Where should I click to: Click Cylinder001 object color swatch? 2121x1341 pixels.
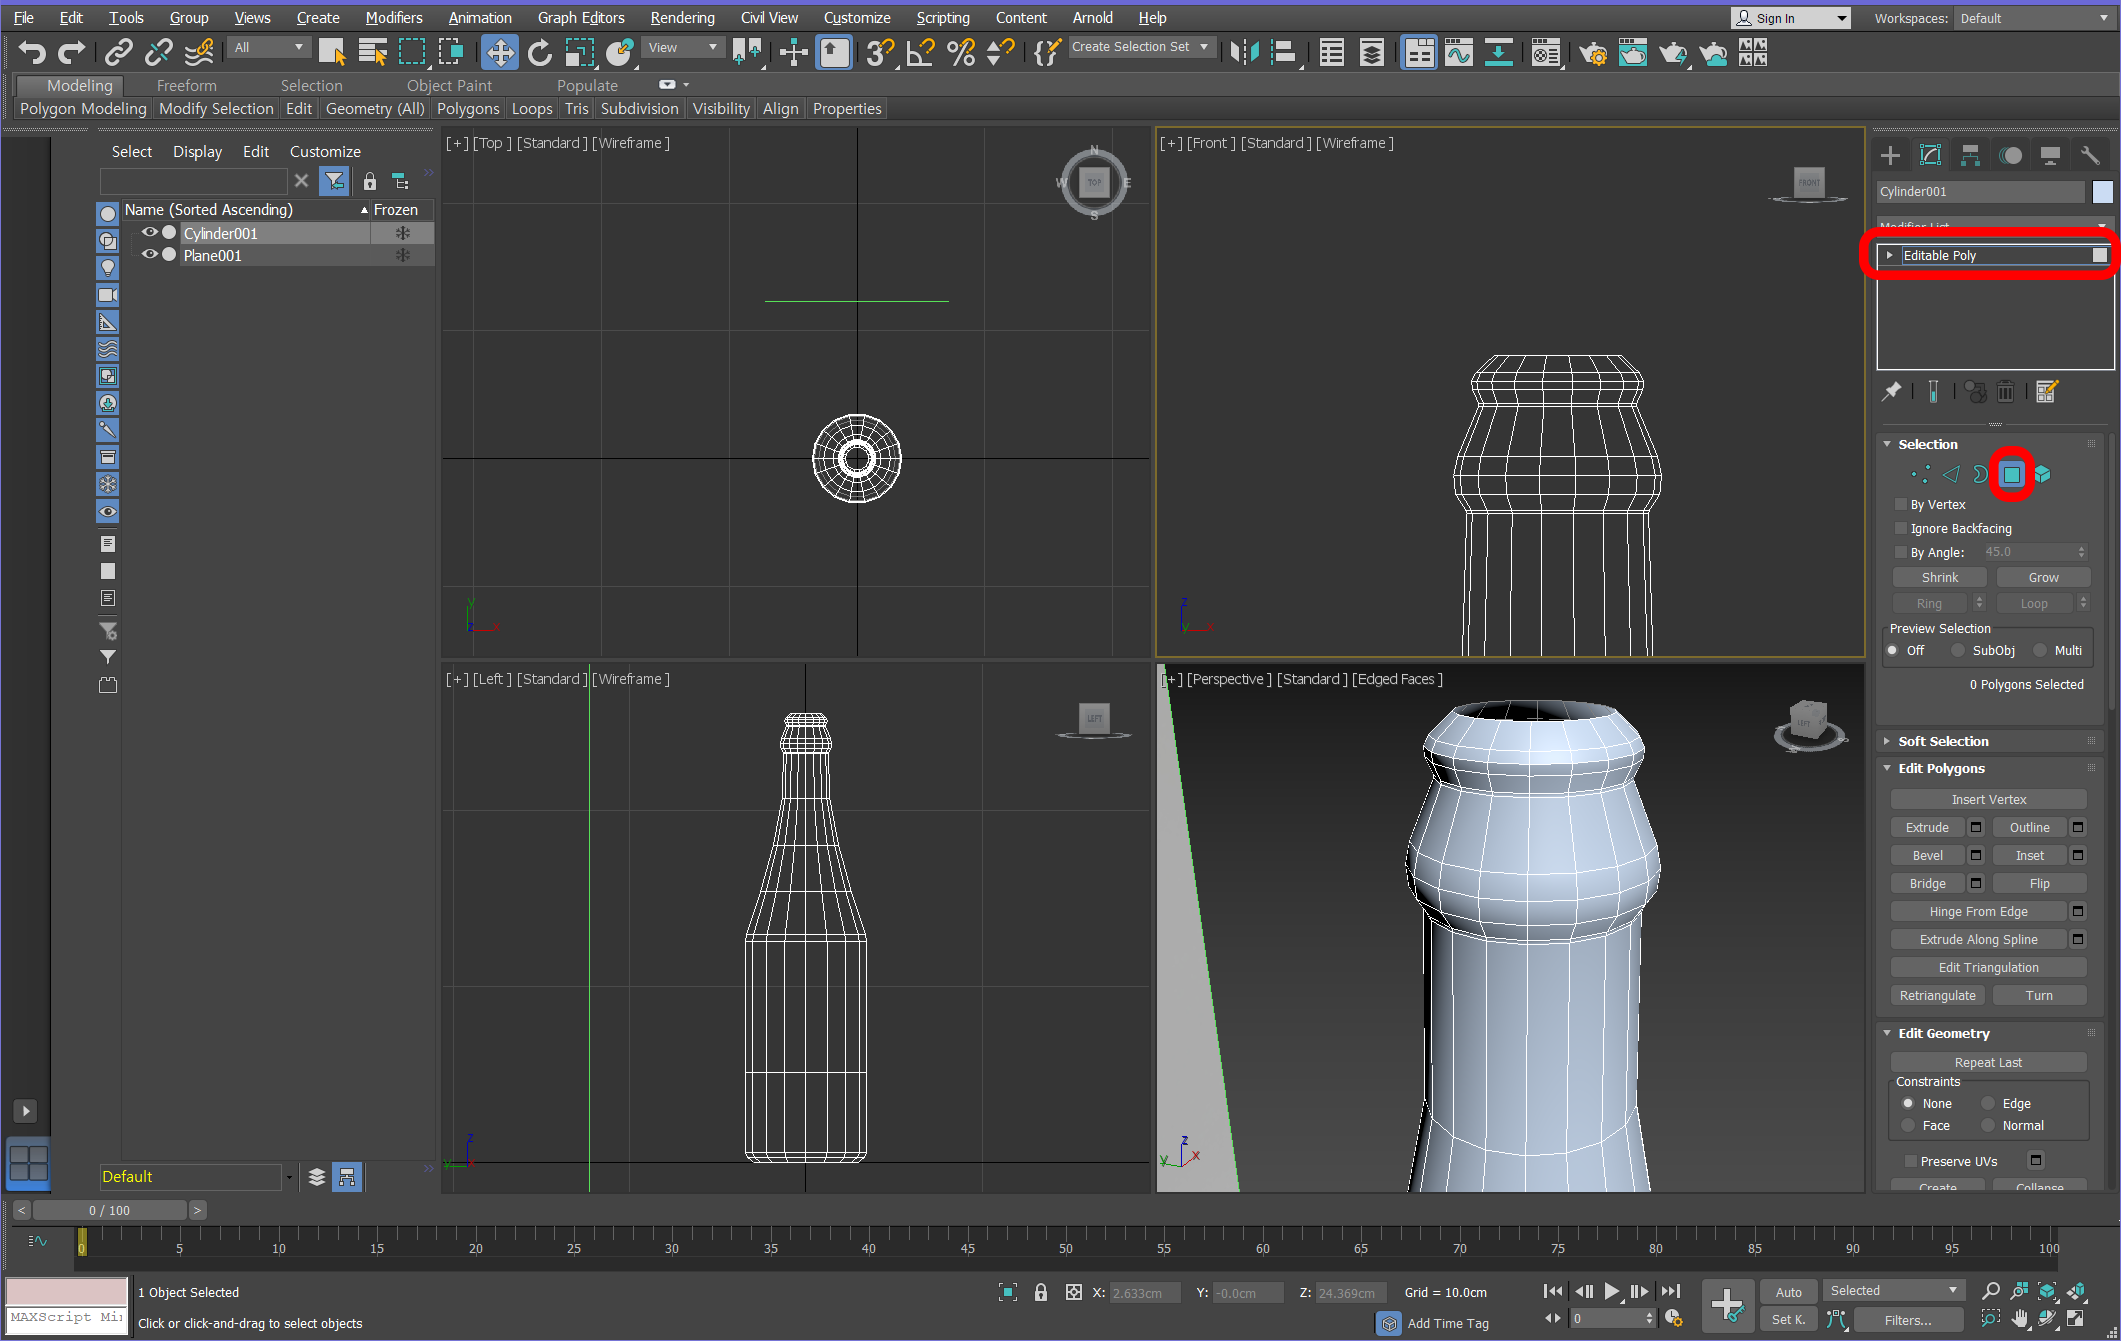(2102, 191)
